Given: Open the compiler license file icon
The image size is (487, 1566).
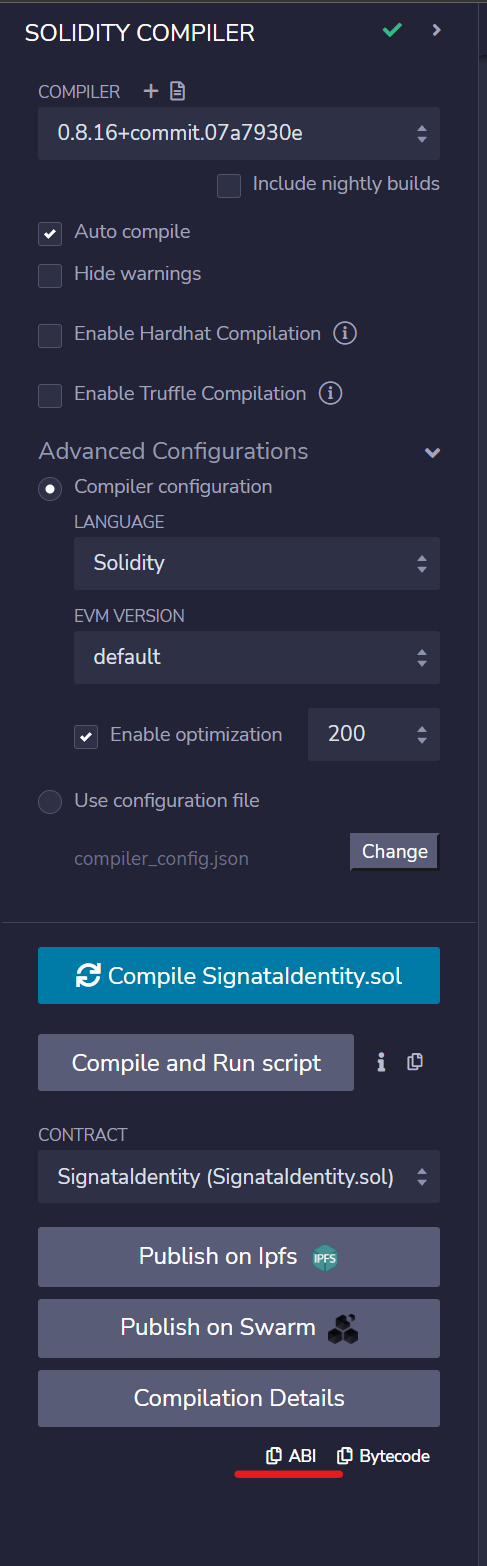Looking at the screenshot, I should coord(178,92).
